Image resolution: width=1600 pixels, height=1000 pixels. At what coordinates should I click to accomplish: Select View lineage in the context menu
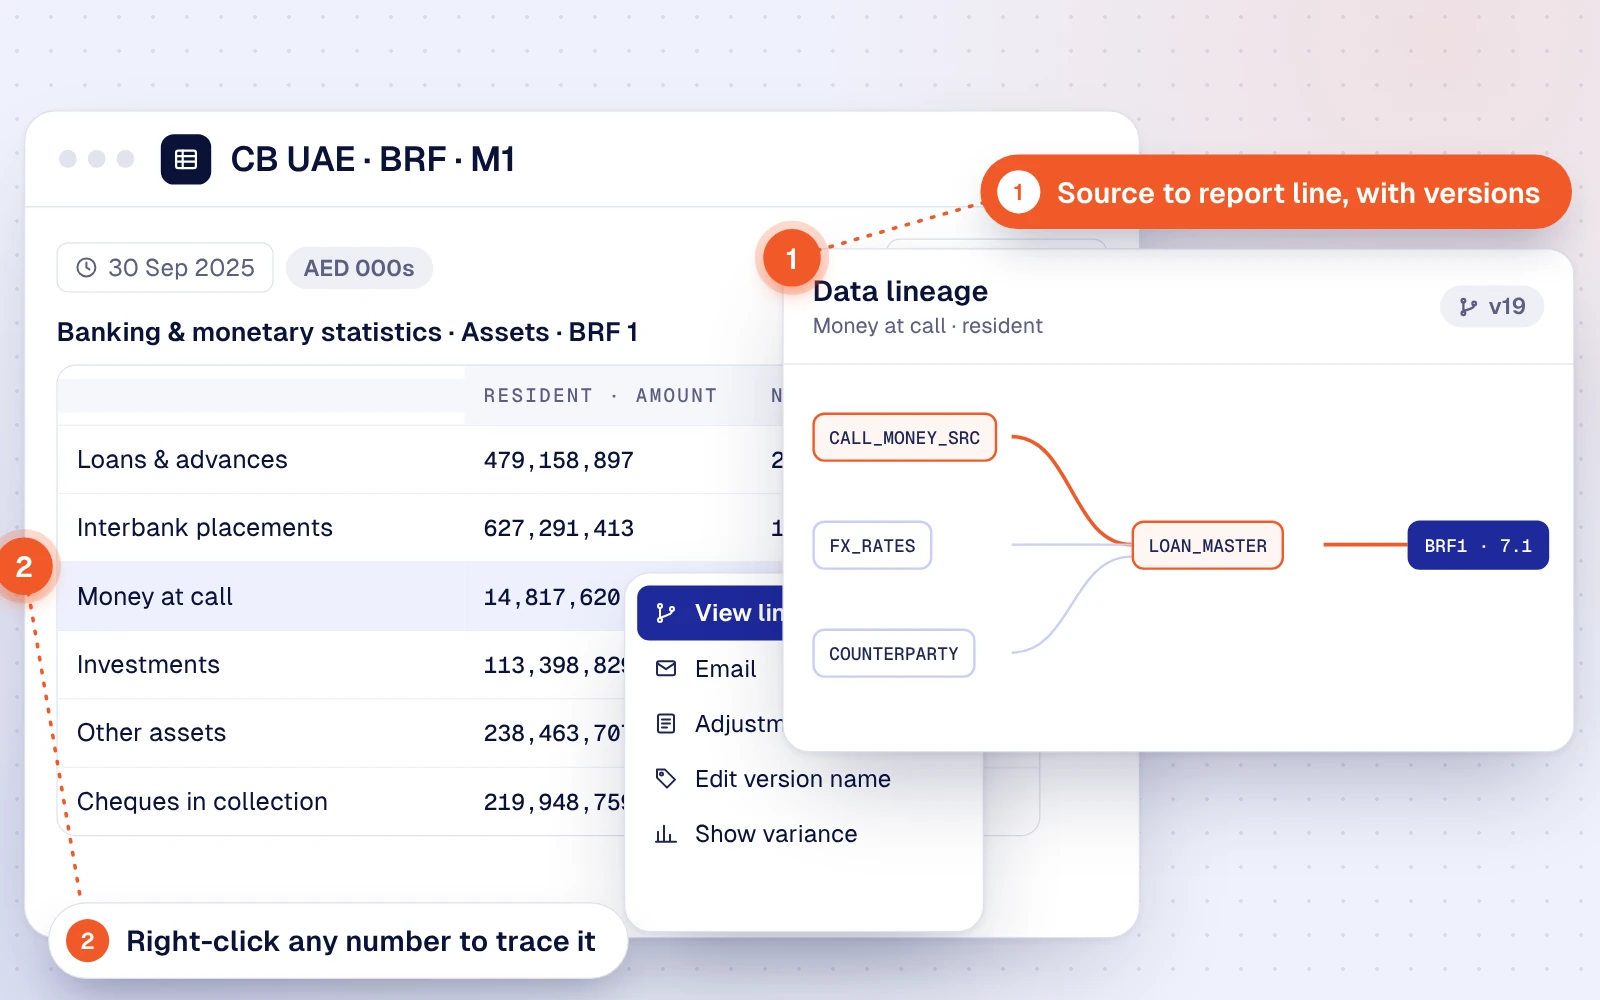tap(710, 613)
